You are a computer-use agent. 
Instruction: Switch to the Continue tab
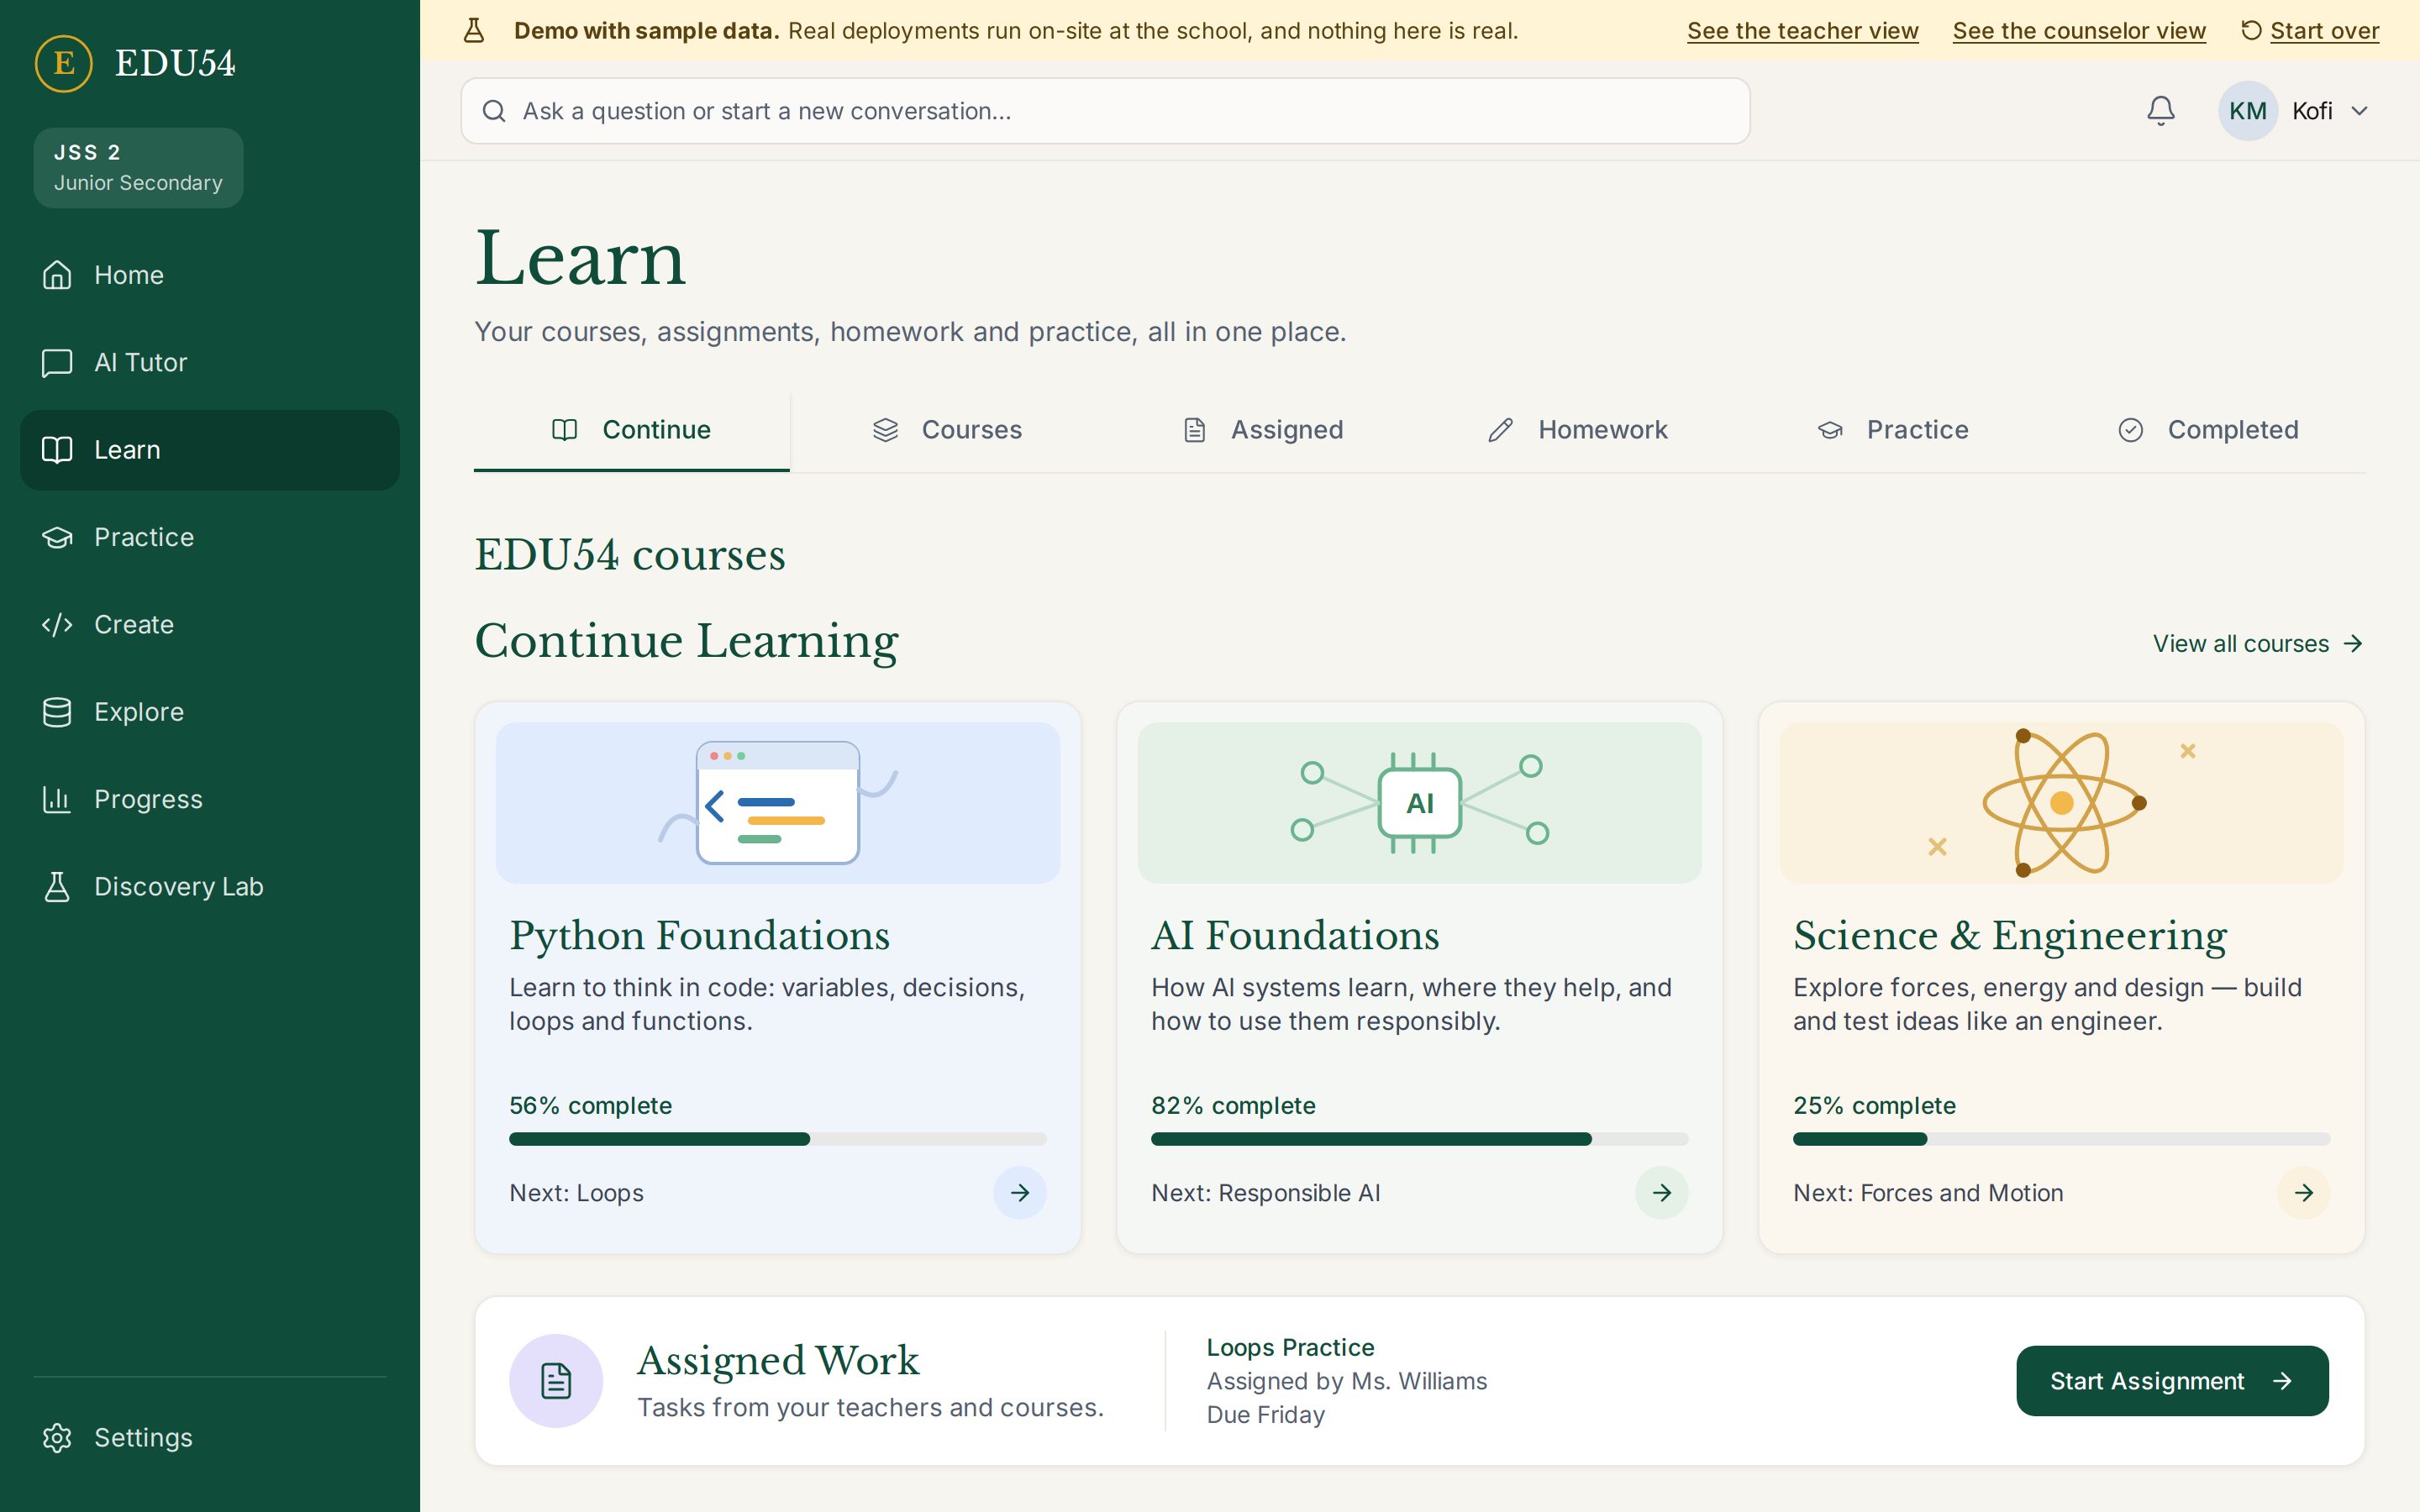pyautogui.click(x=631, y=430)
